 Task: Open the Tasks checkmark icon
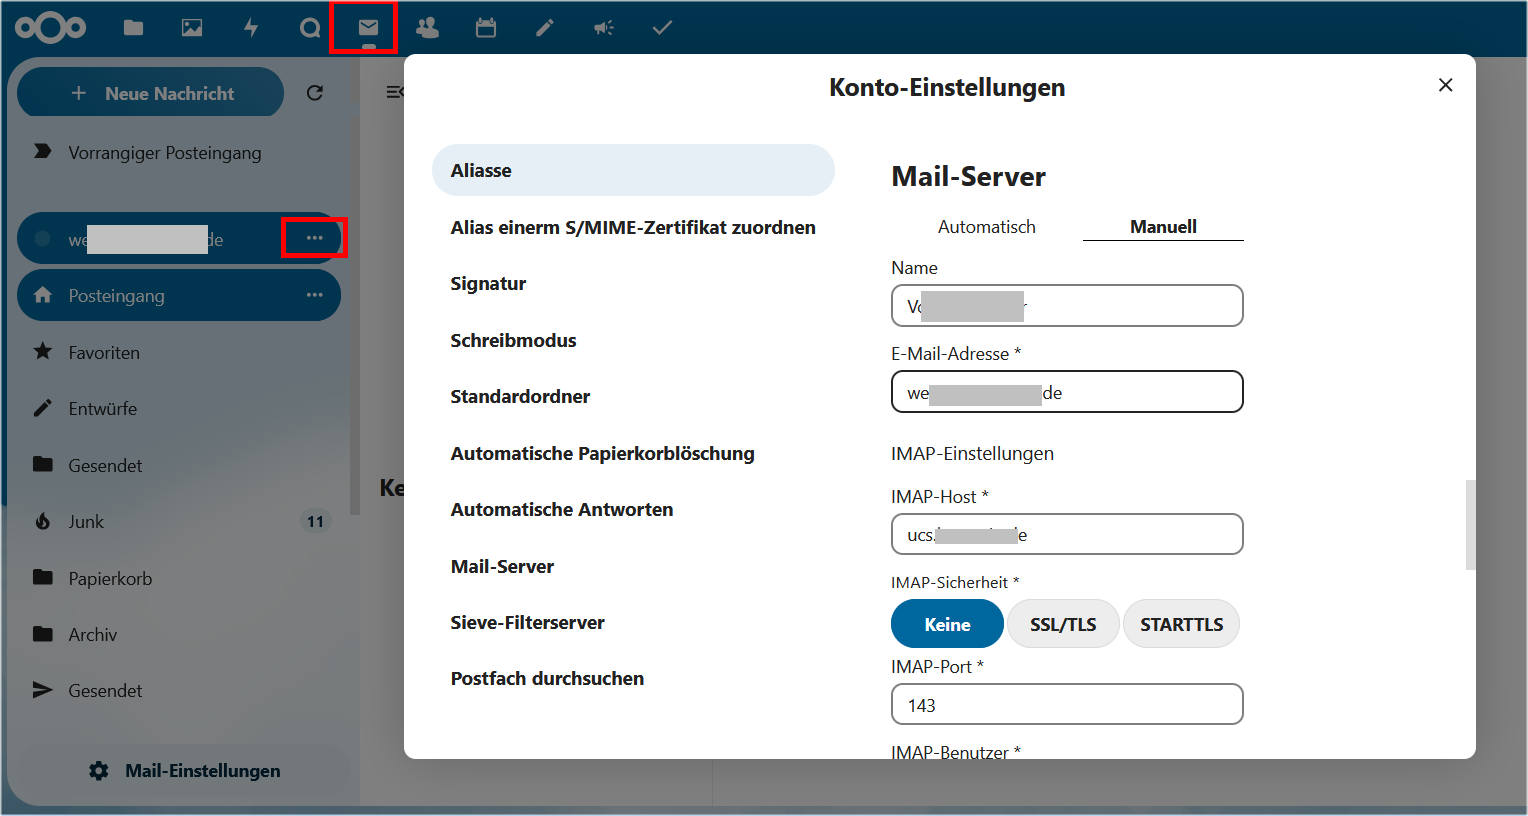[x=662, y=28]
